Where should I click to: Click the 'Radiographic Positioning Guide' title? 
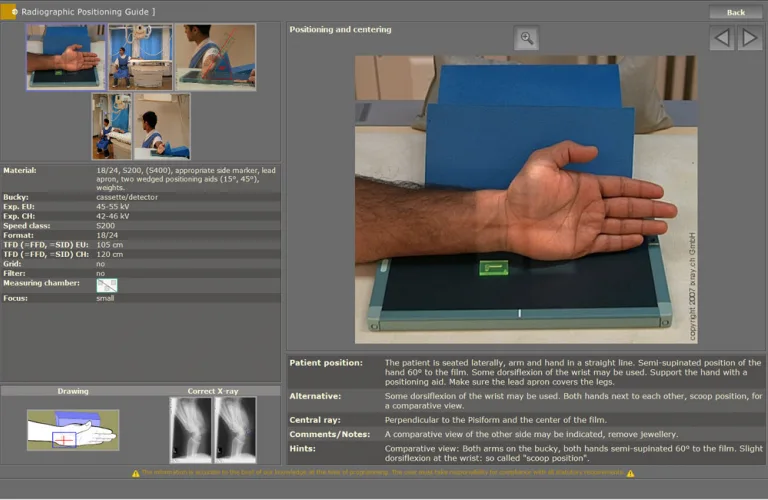[85, 12]
